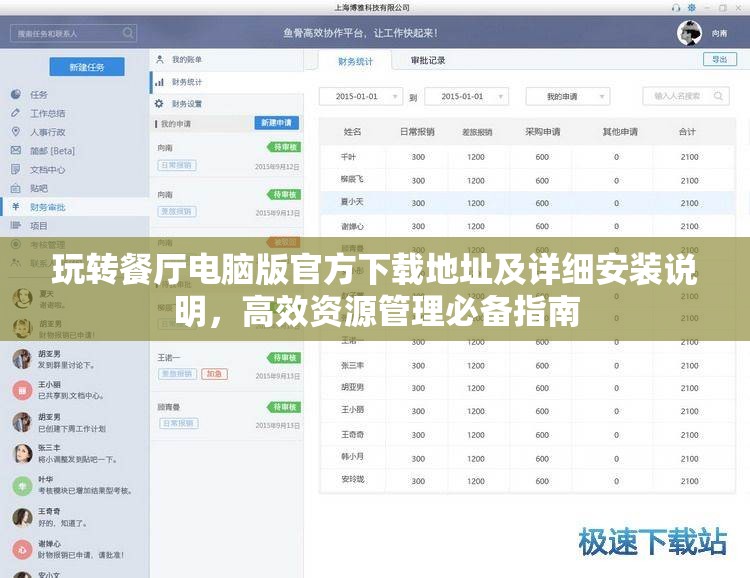Image resolution: width=750 pixels, height=578 pixels.
Task: Focus the 输入人名搜索 name search field
Action: tap(686, 96)
